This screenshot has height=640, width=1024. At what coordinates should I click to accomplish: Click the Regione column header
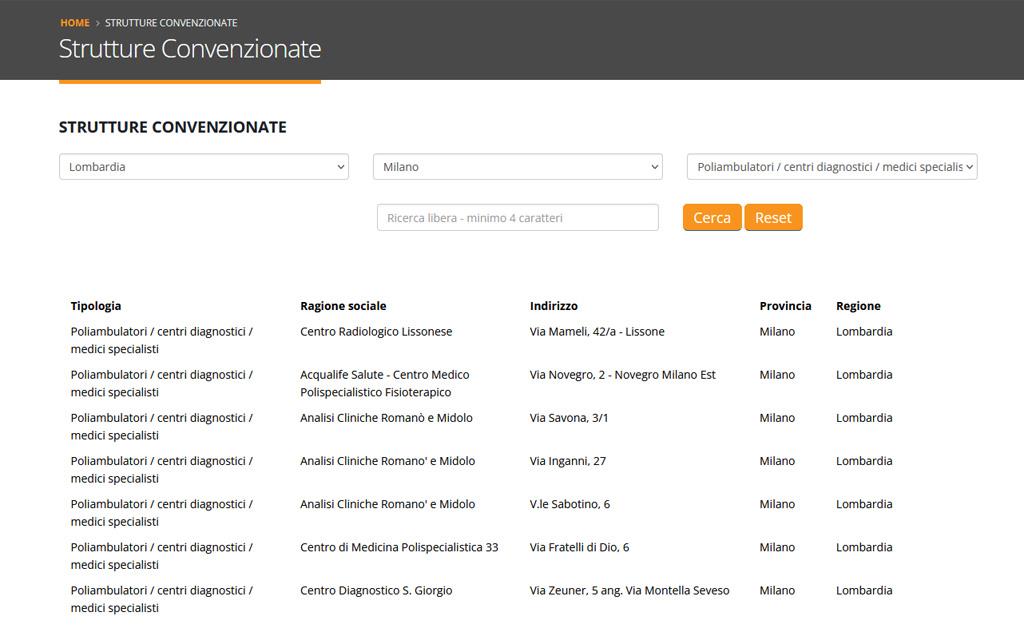pos(858,306)
